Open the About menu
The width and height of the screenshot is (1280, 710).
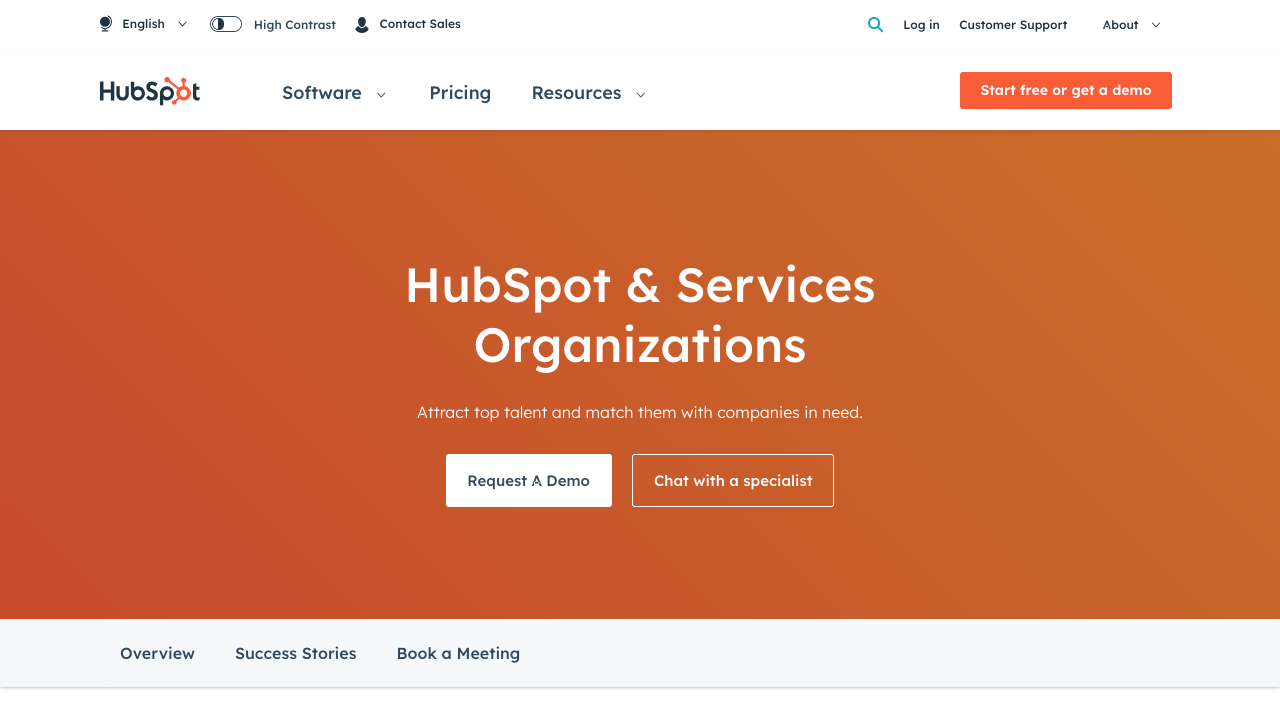pyautogui.click(x=1120, y=25)
